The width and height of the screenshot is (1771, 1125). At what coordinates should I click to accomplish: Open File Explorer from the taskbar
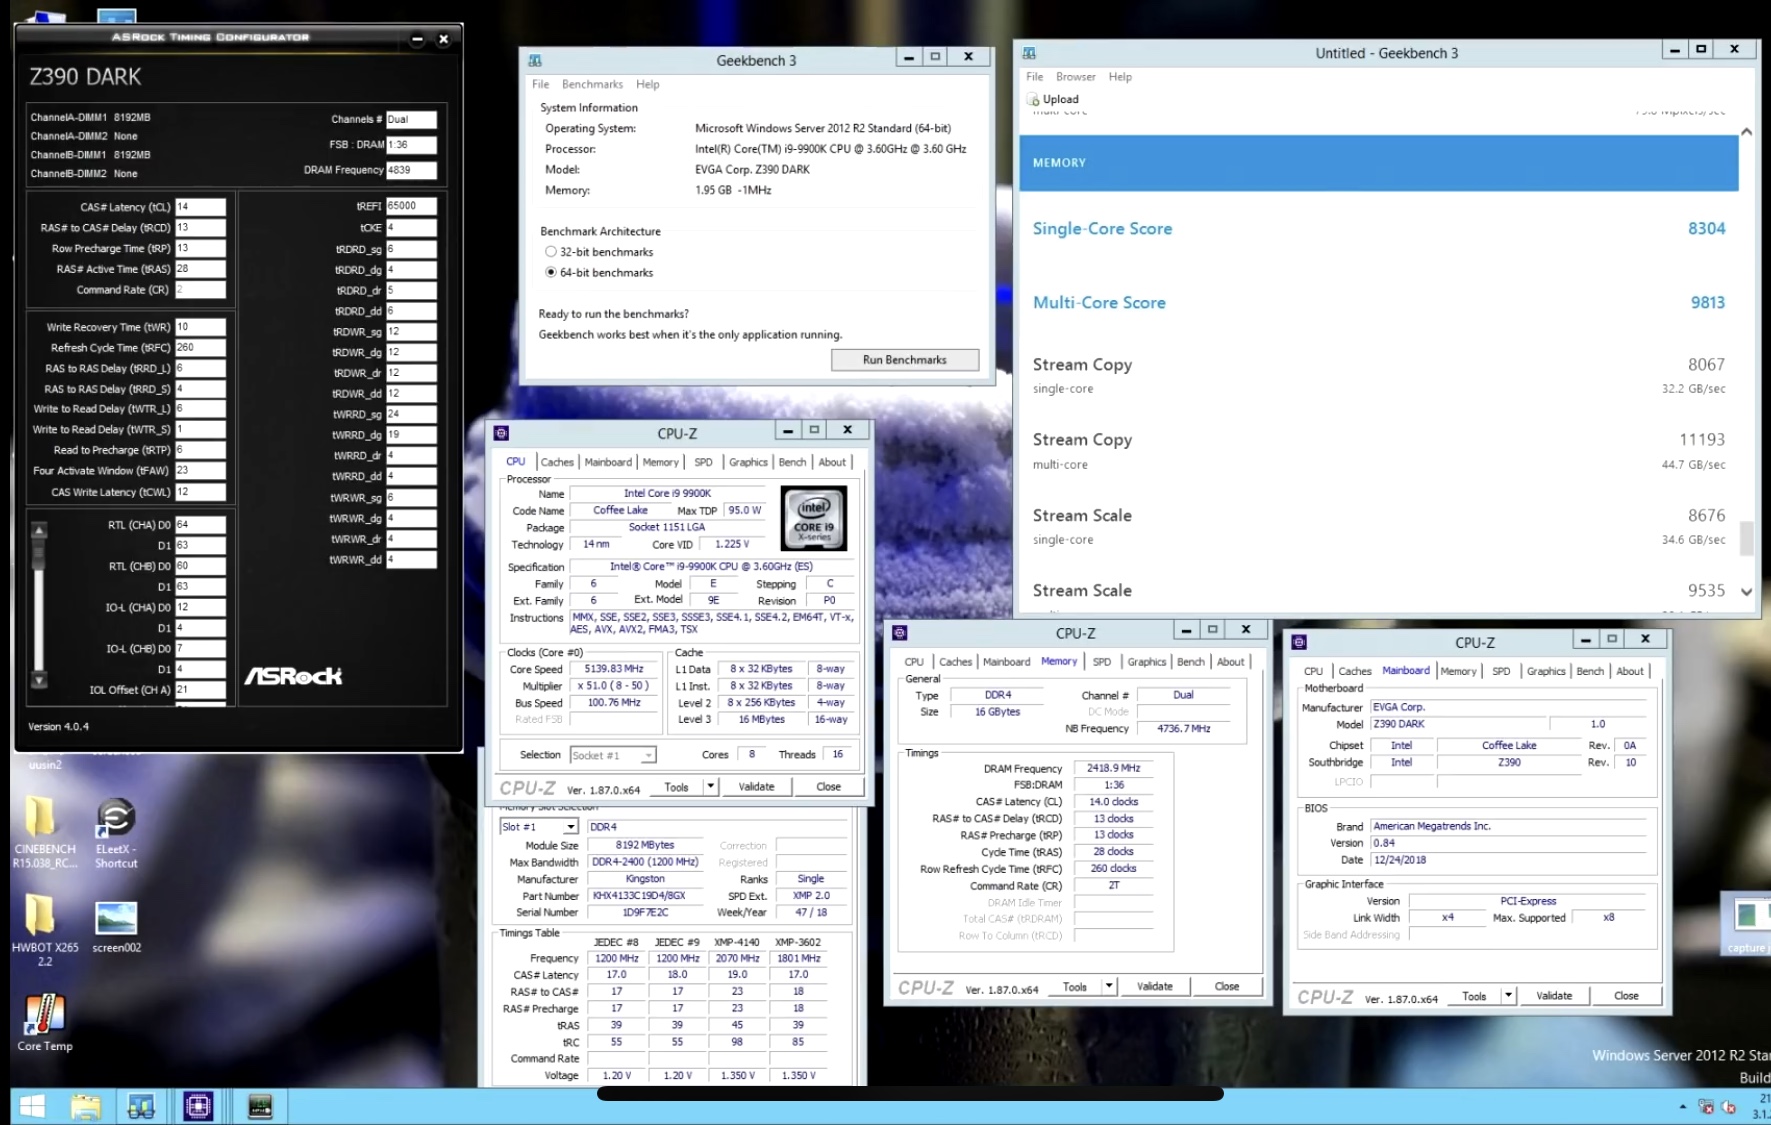86,1106
